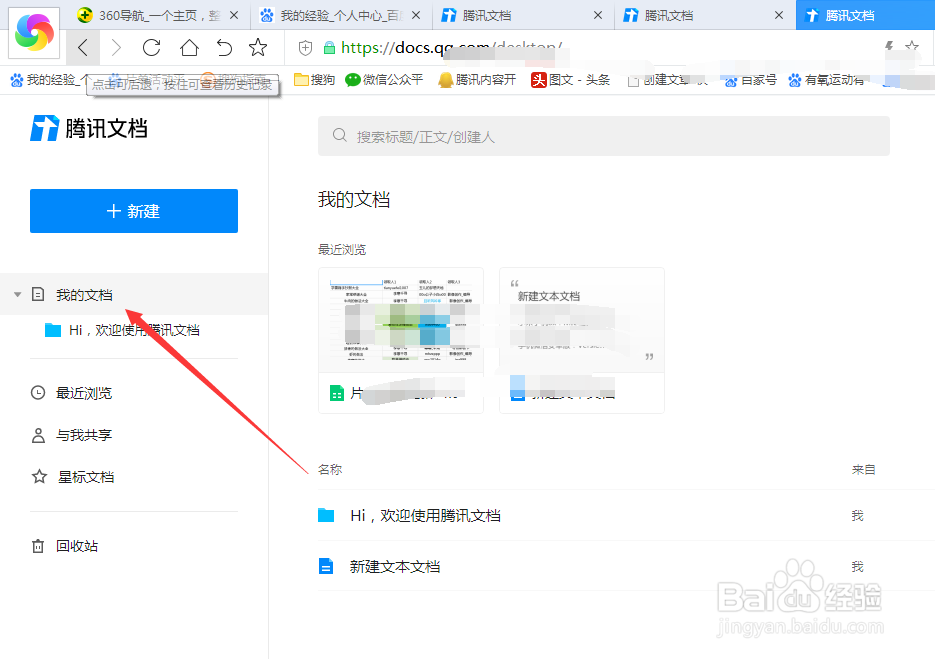This screenshot has height=659, width=935.
Task: Click the star icon beside 星标文档
Action: [36, 477]
